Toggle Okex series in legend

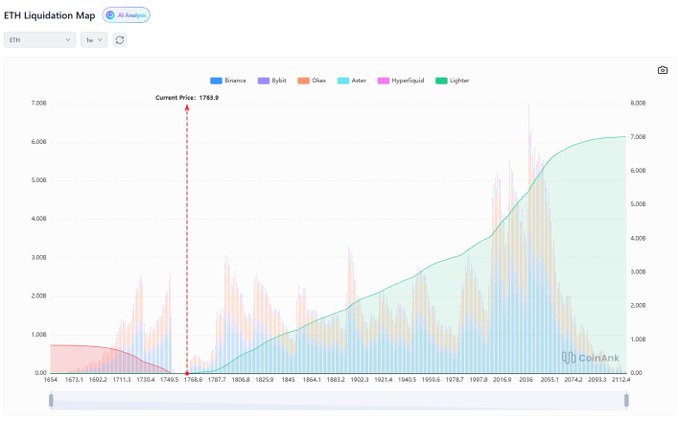pos(312,81)
